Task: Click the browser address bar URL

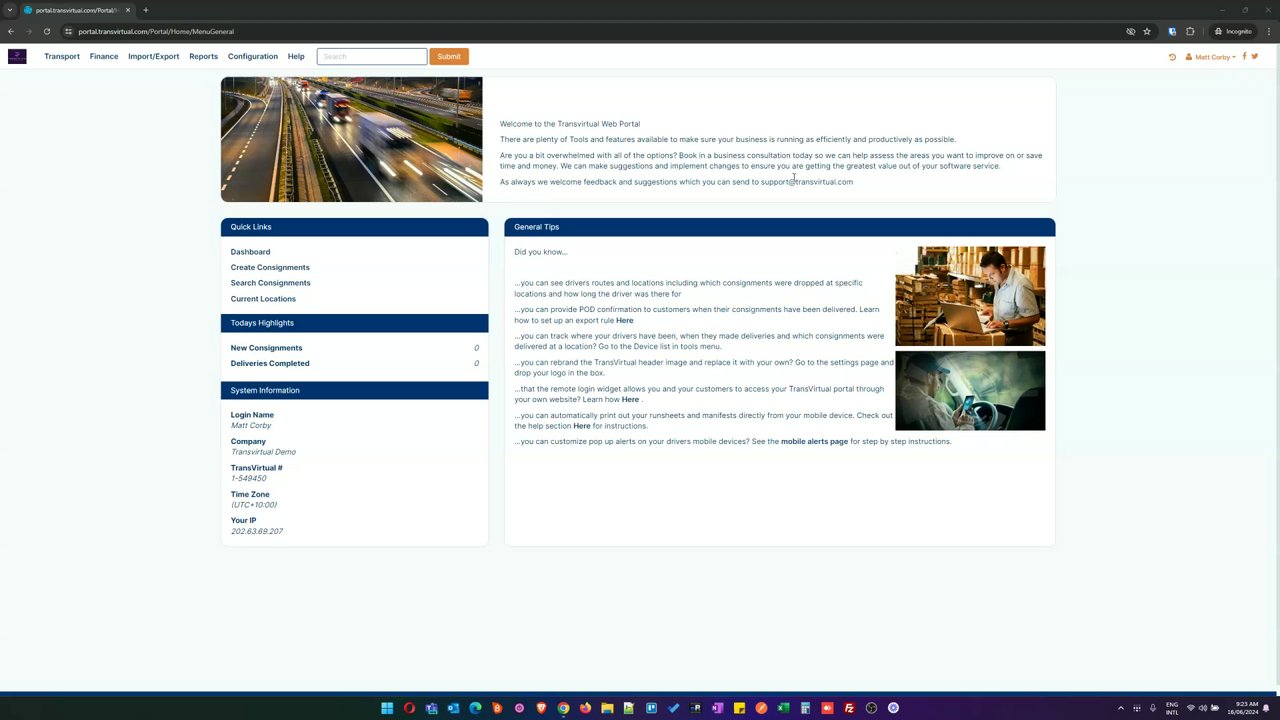Action: [x=156, y=31]
